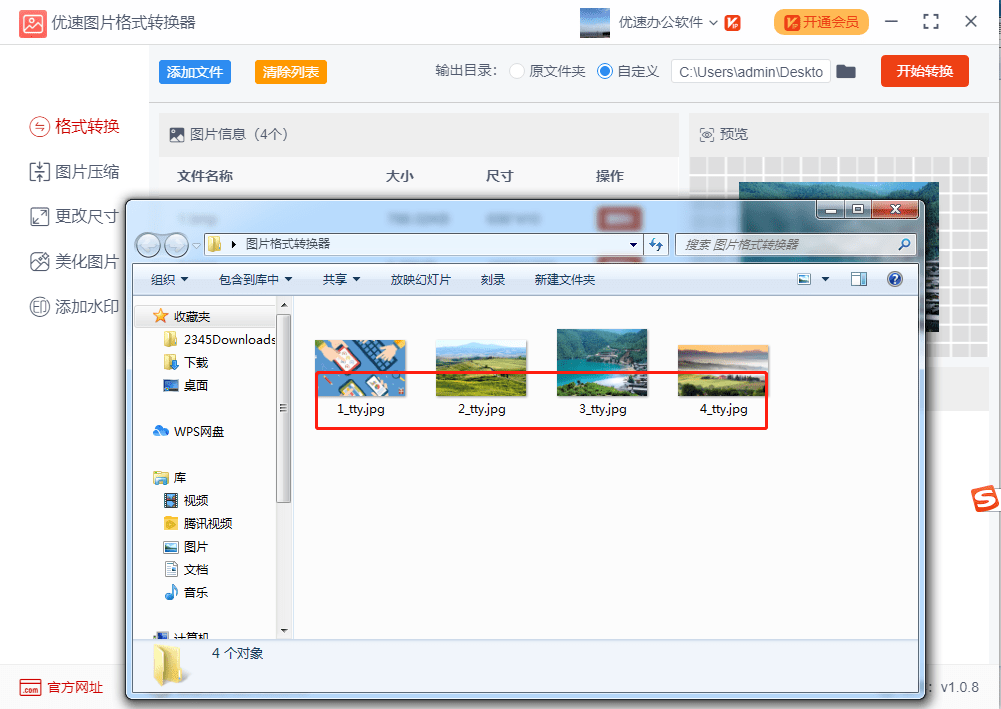Select the 原文件夹 radio option

click(x=517, y=71)
